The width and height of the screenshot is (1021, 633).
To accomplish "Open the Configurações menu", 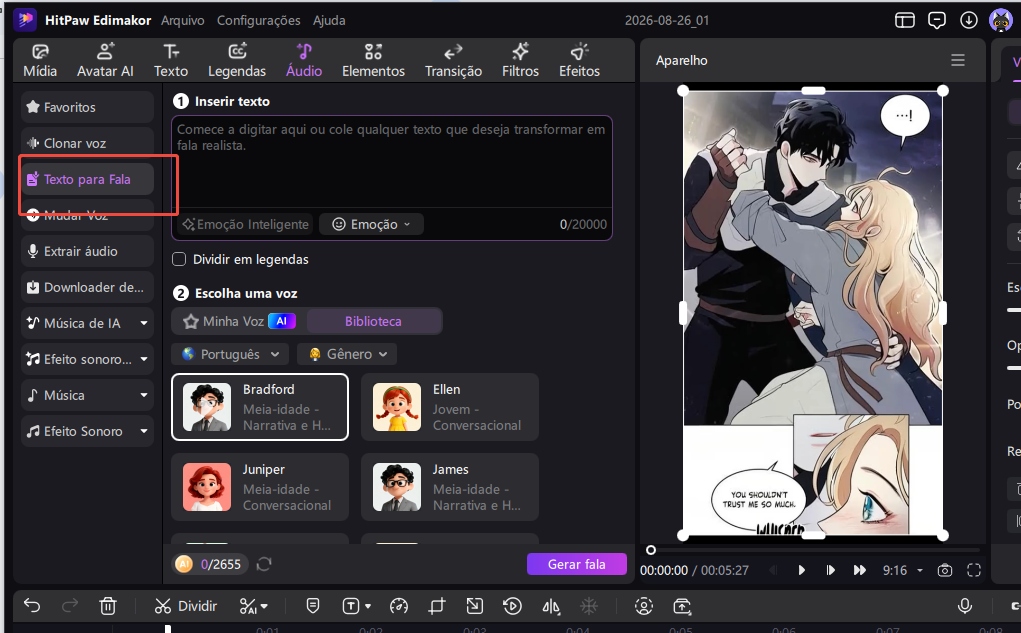I will (259, 20).
